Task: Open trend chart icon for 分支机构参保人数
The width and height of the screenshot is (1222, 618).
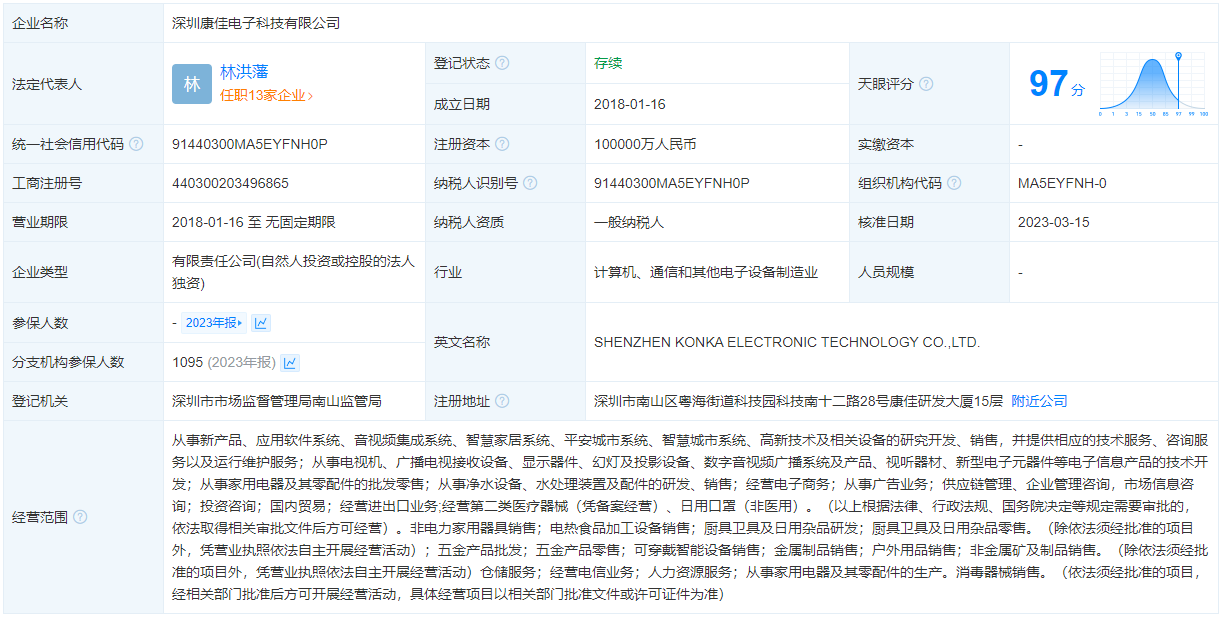Action: 290,362
